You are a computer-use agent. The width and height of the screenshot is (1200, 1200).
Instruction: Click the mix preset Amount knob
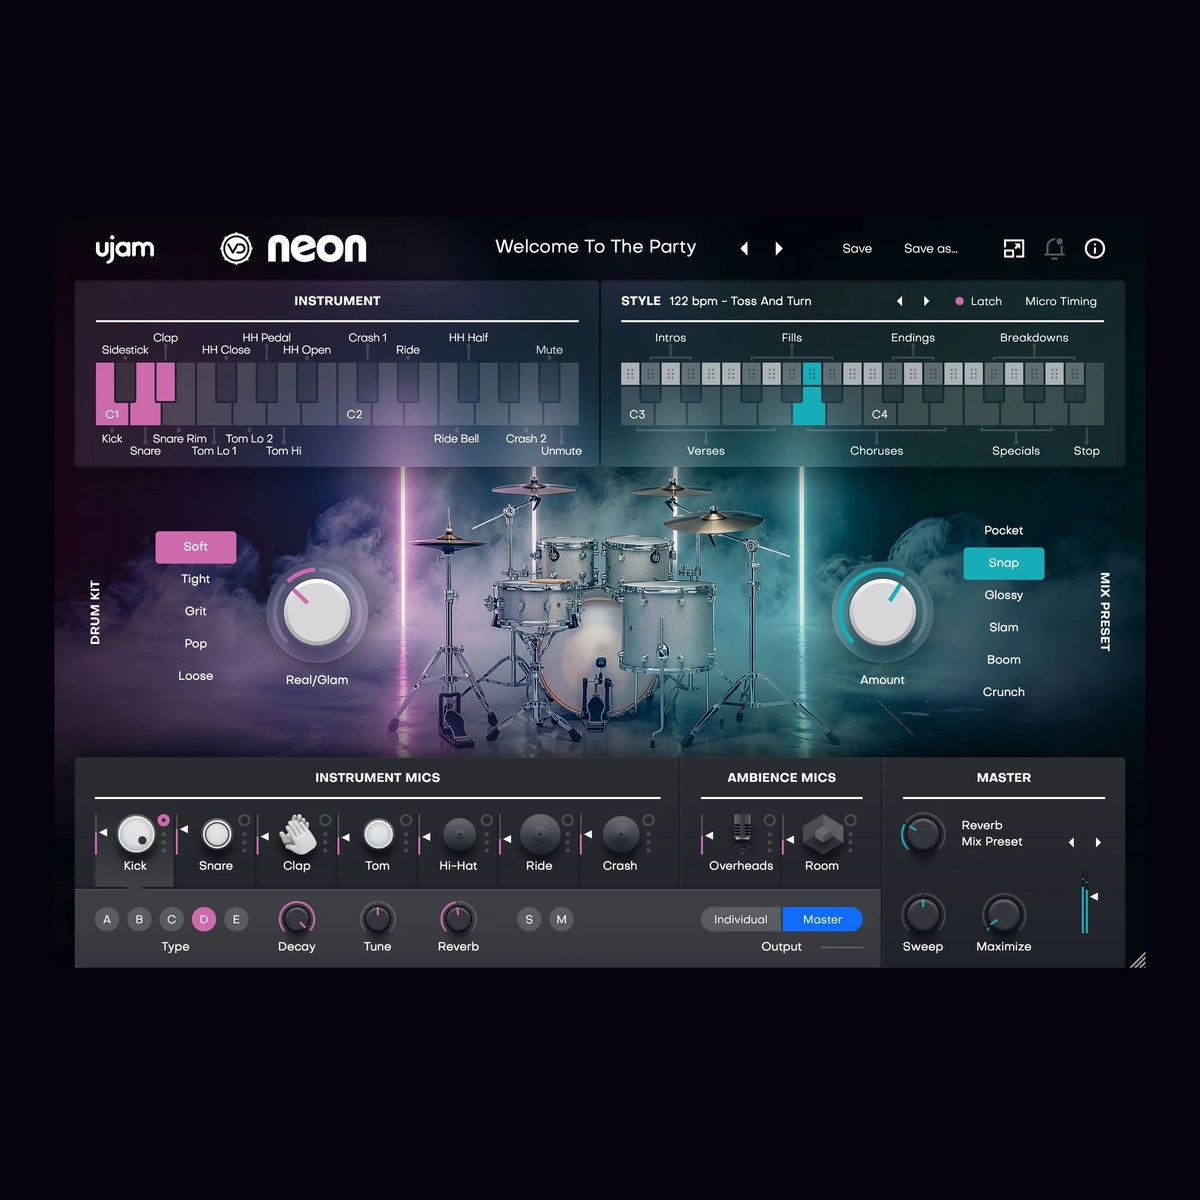pyautogui.click(x=882, y=612)
